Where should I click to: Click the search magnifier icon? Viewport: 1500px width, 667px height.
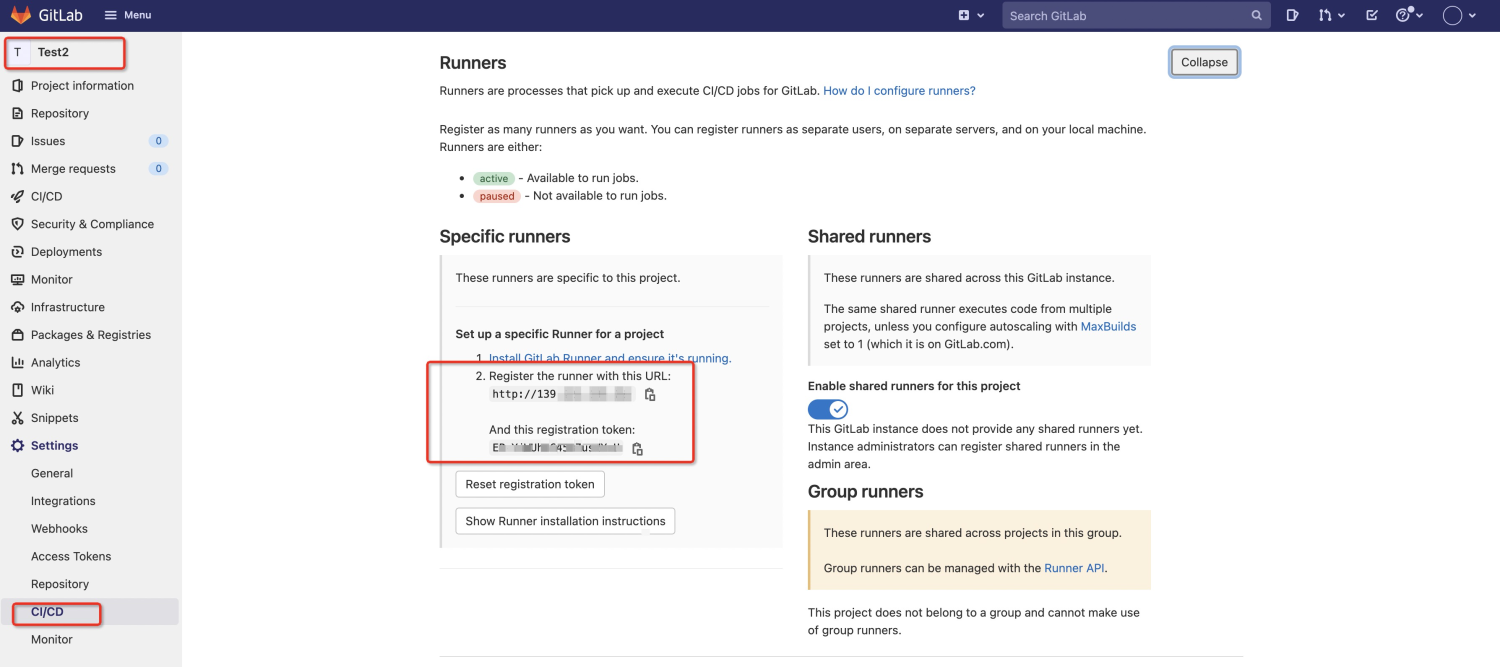[x=1257, y=16]
